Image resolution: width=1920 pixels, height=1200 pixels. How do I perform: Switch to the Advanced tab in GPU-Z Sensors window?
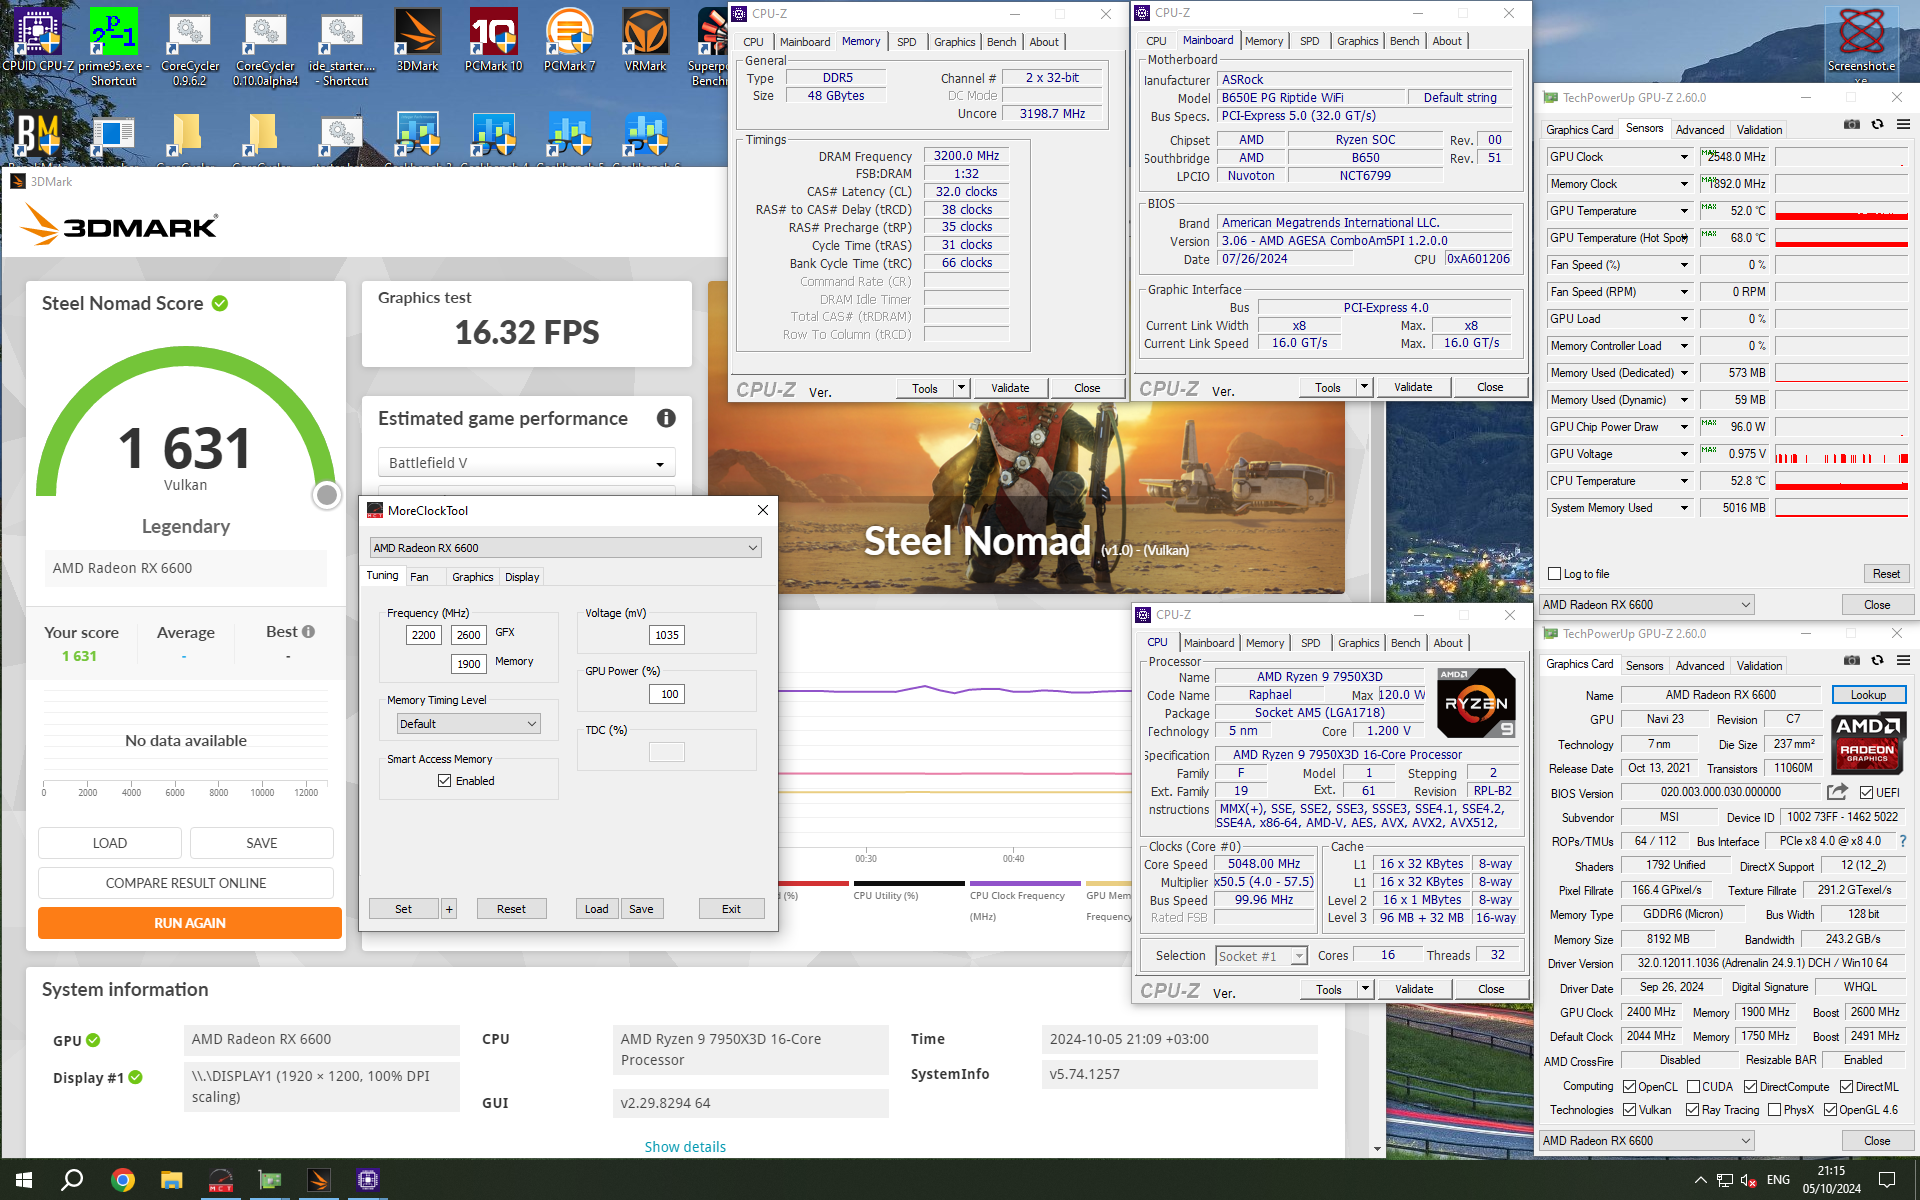(x=1700, y=130)
